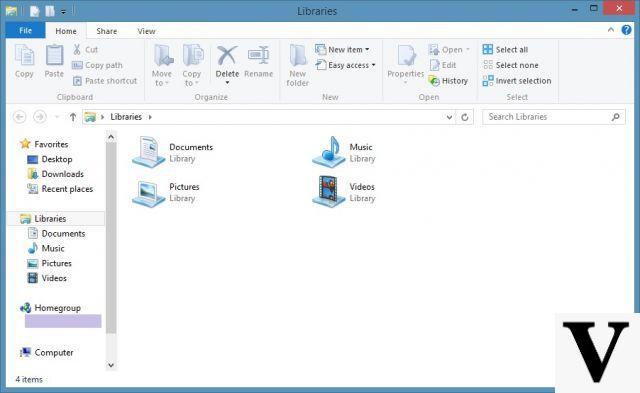Click Libraries in the address bar

pyautogui.click(x=126, y=117)
